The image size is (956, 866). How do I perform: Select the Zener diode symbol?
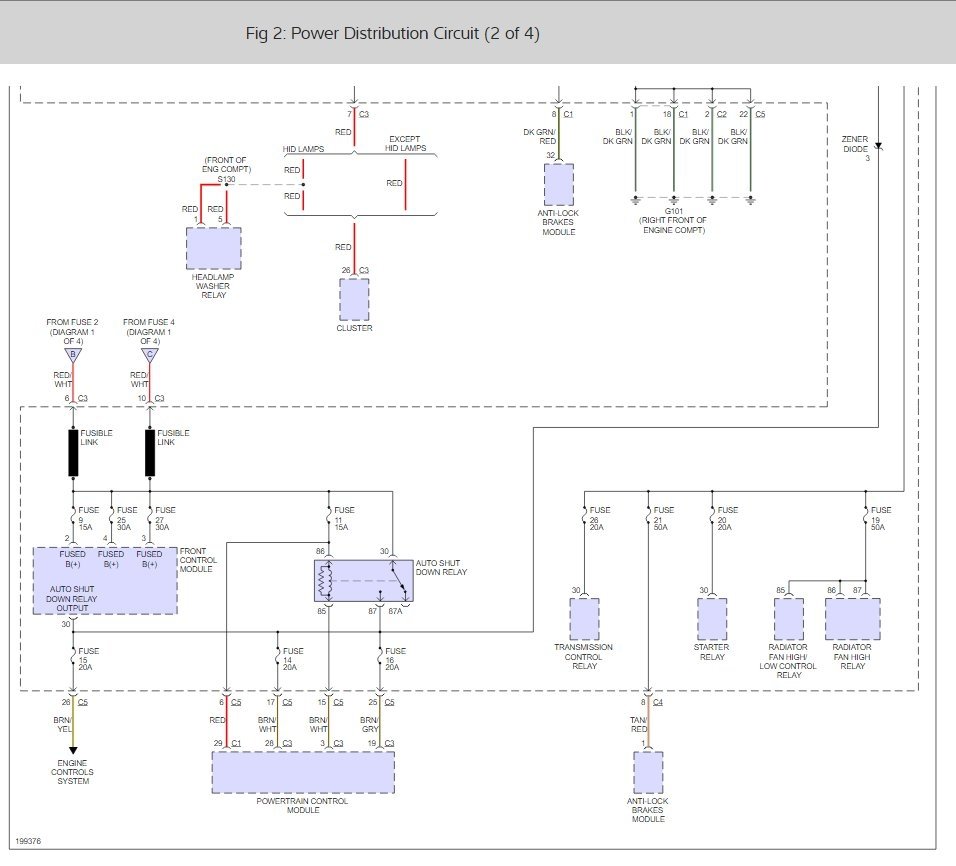(878, 146)
